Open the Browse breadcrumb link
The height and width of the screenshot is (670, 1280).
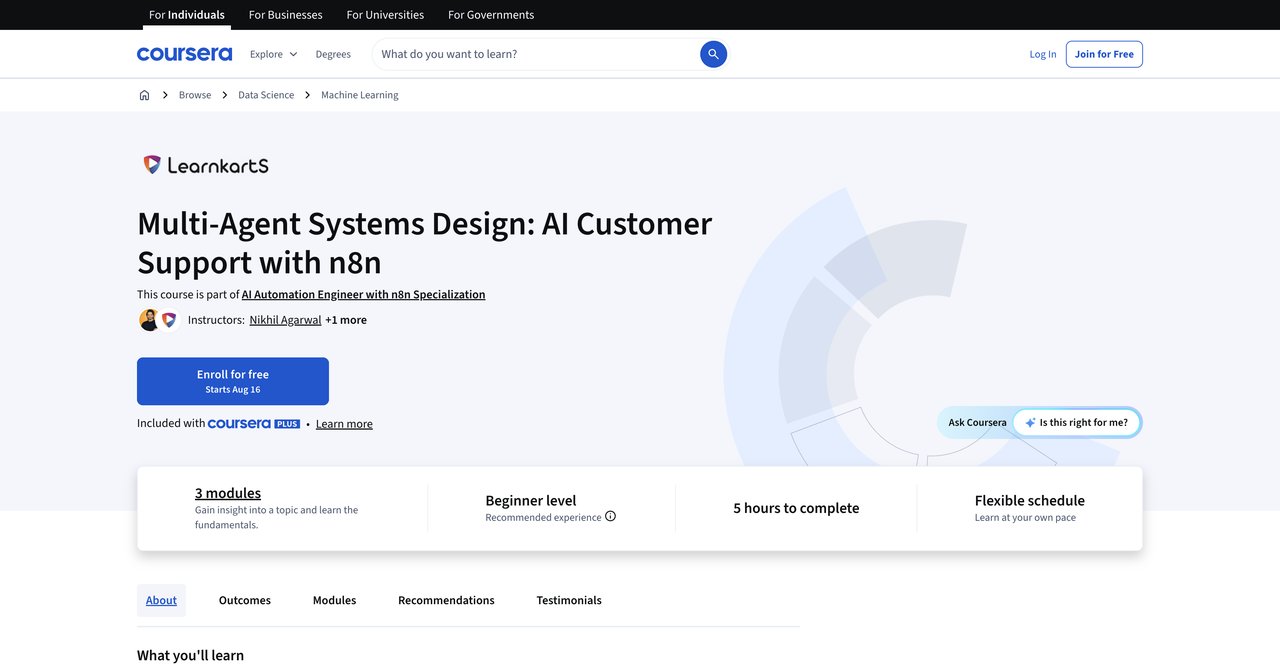coord(195,95)
